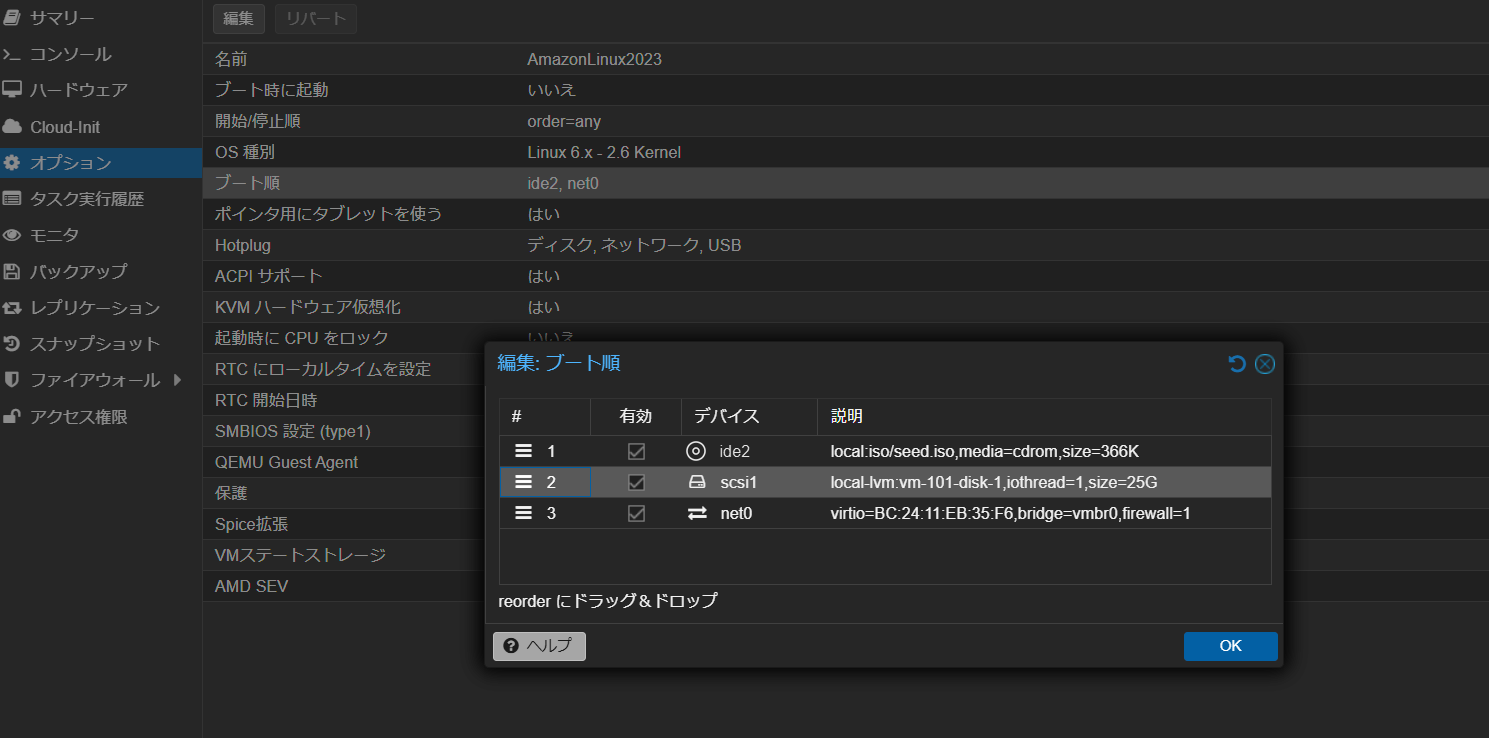Select the 保護 protection row

tap(343, 493)
